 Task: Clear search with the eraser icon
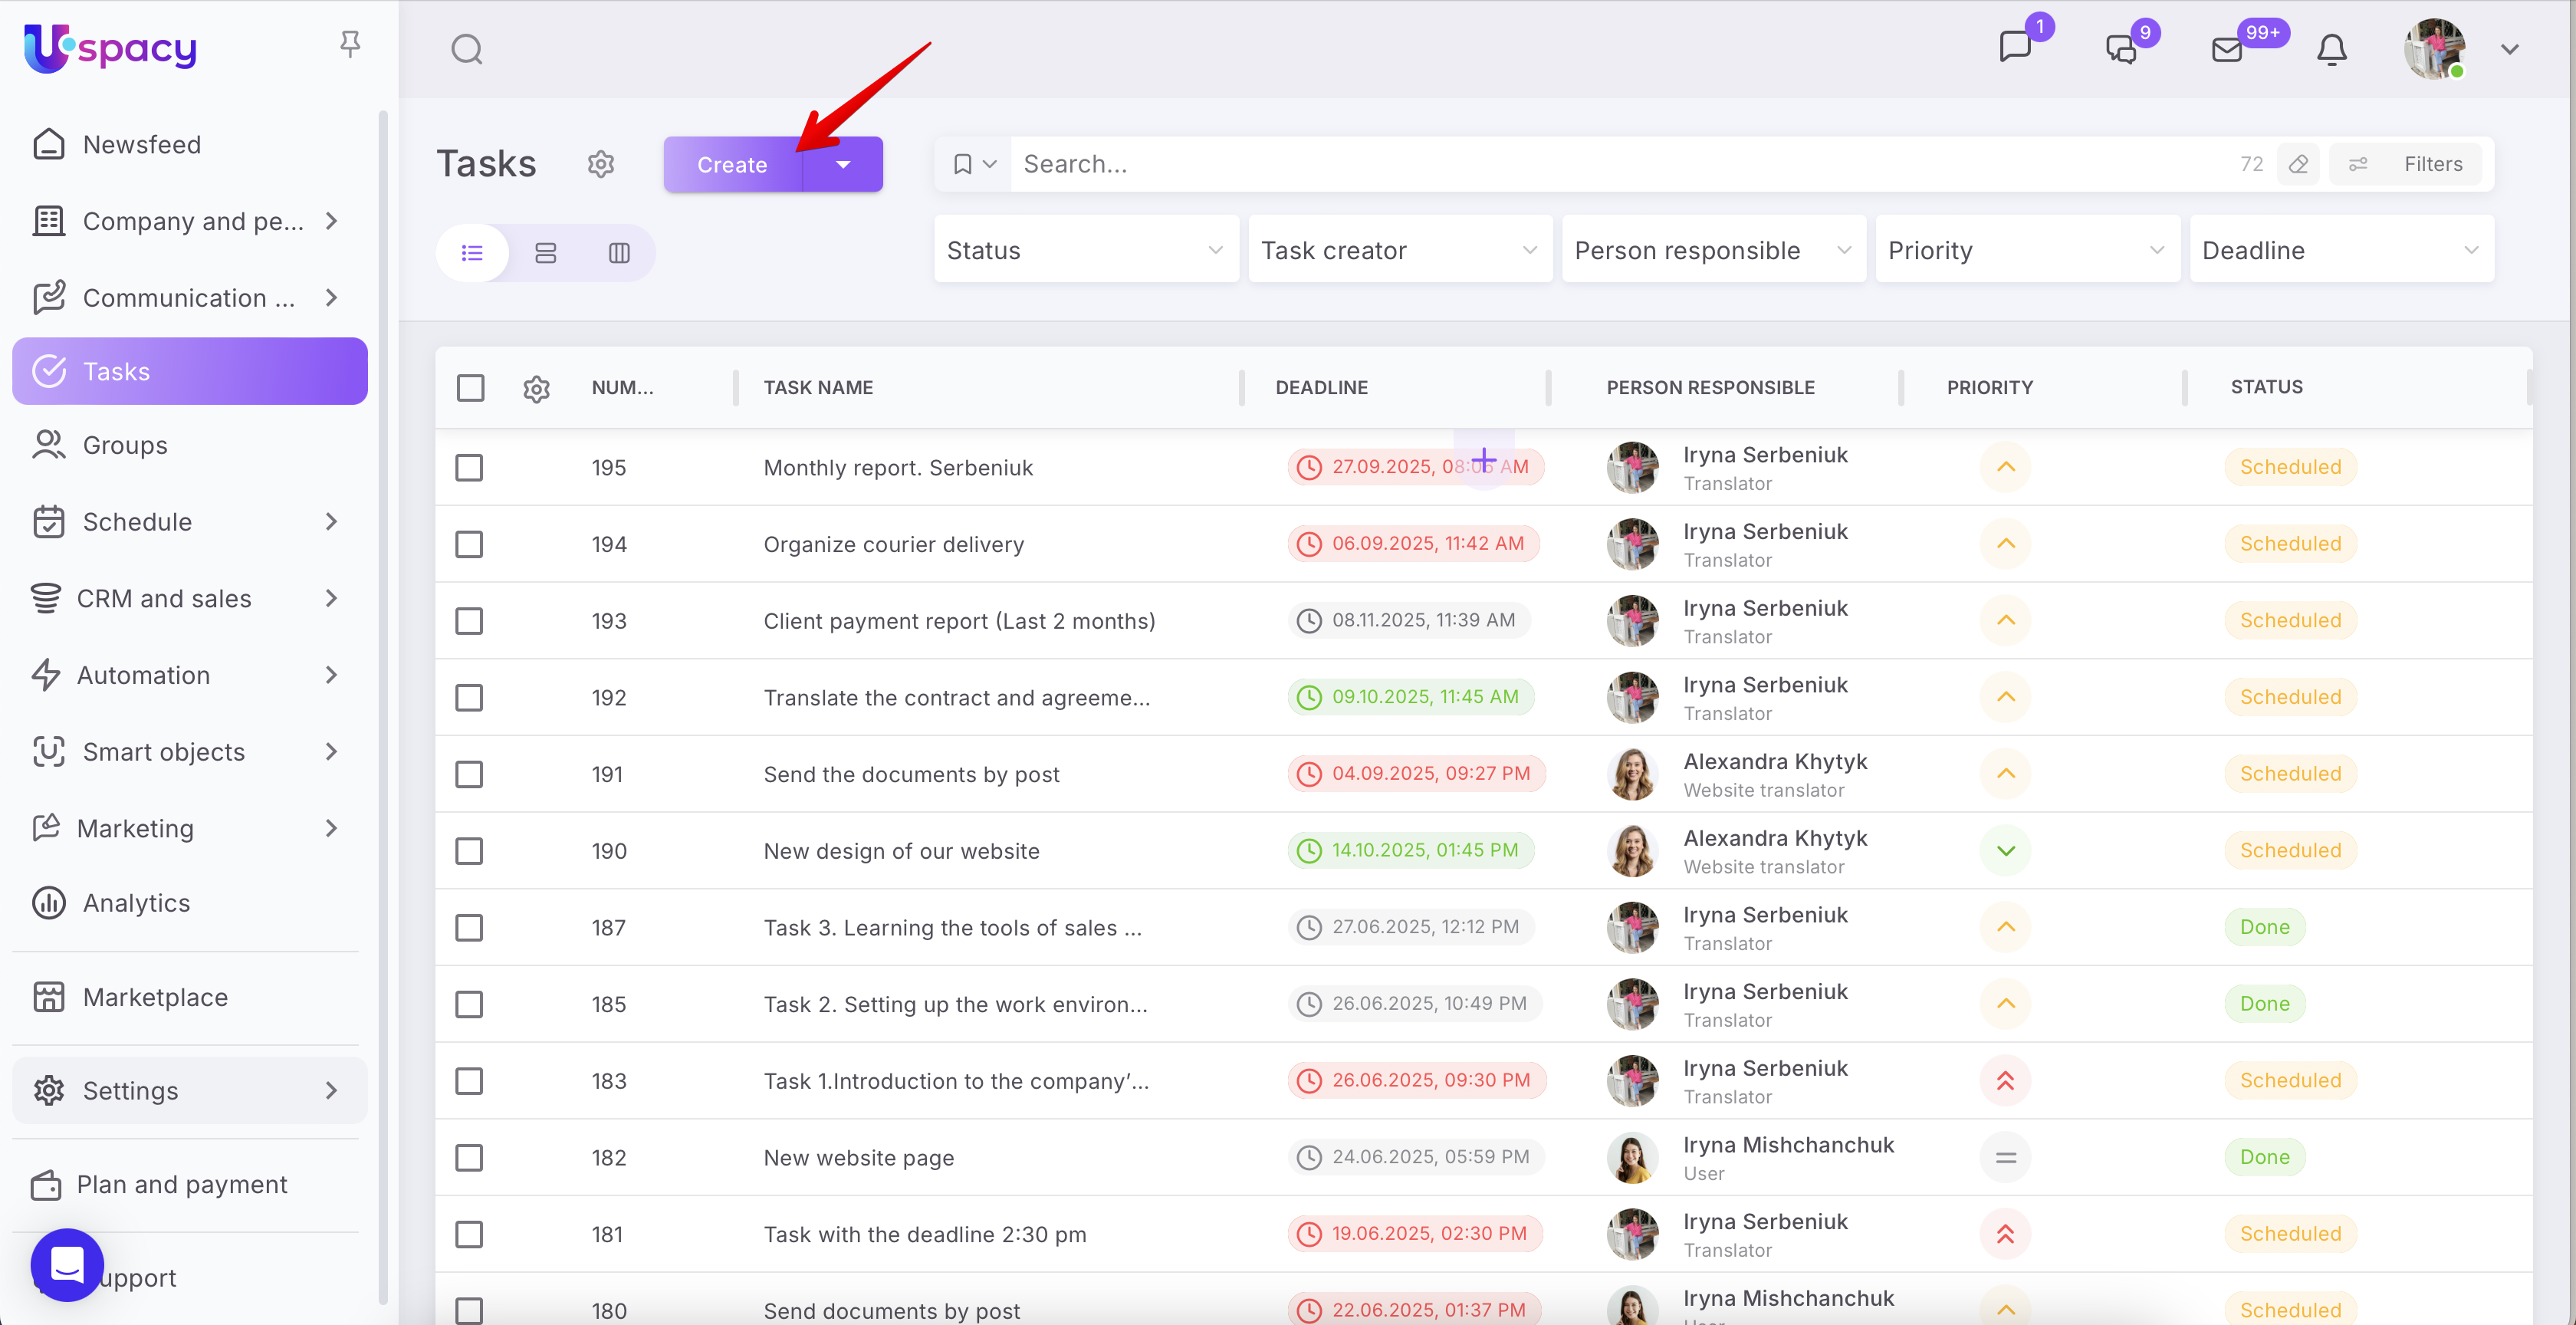[x=2298, y=164]
